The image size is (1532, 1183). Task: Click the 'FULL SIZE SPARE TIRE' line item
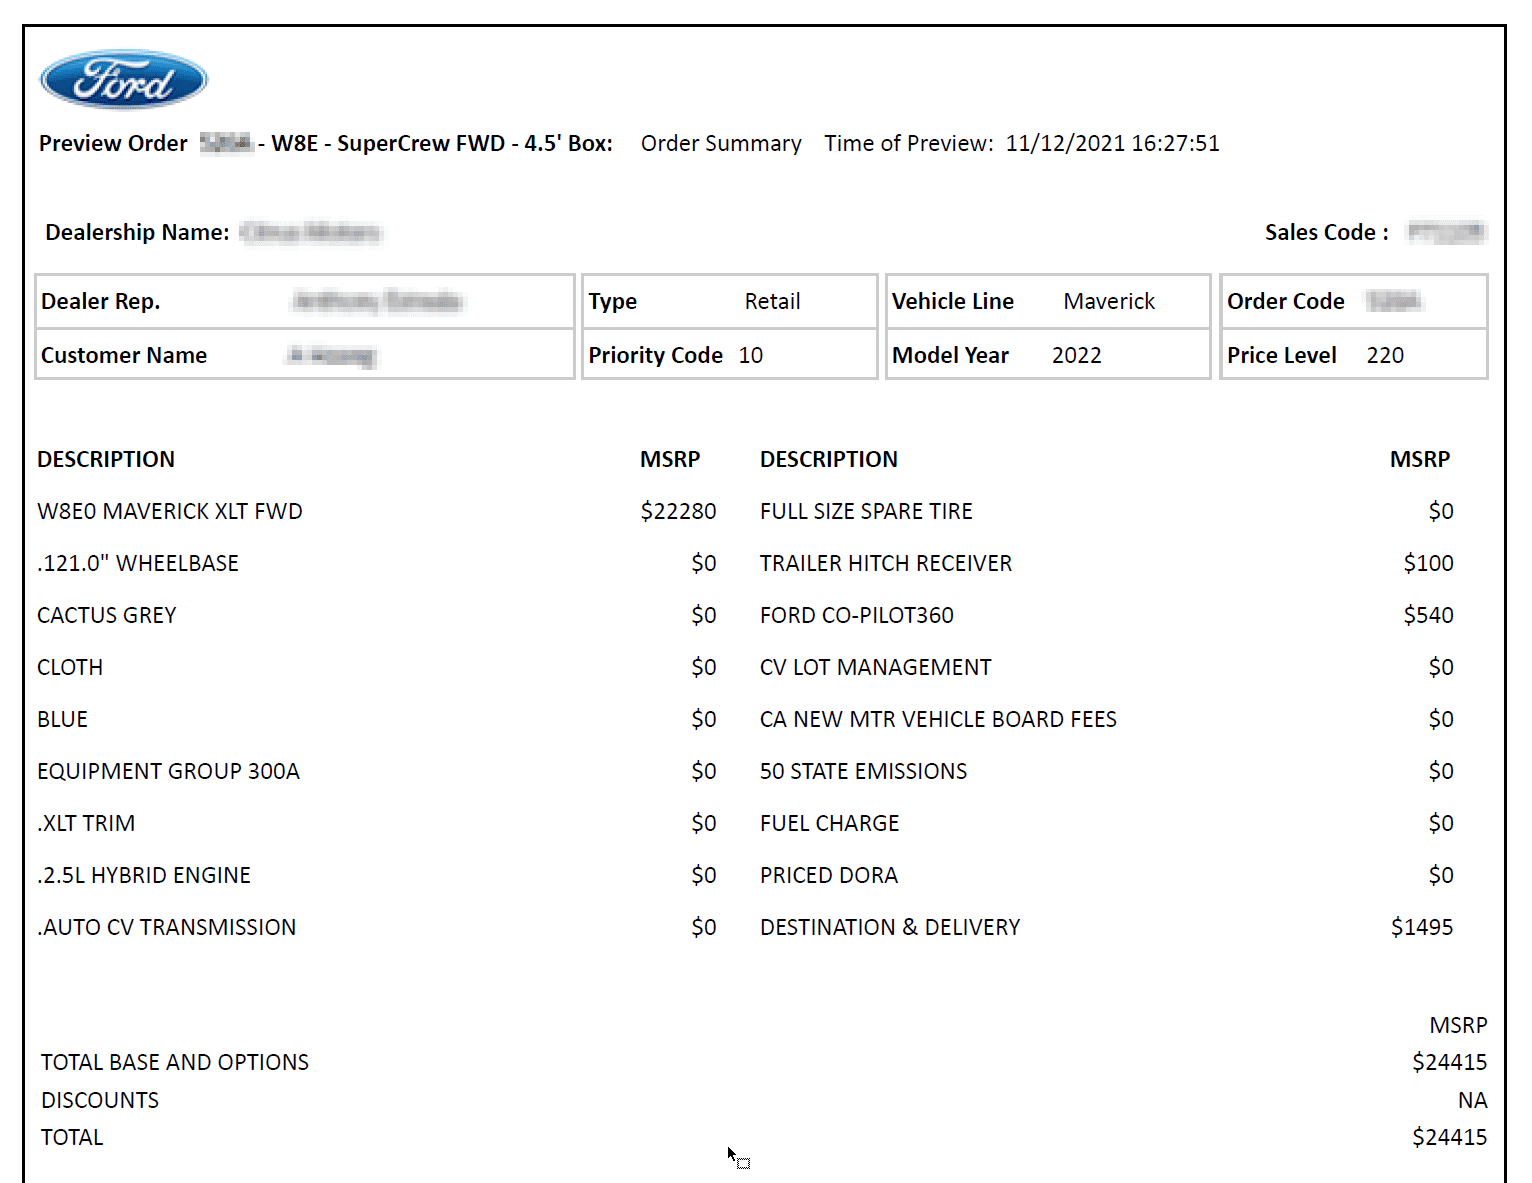(x=866, y=512)
